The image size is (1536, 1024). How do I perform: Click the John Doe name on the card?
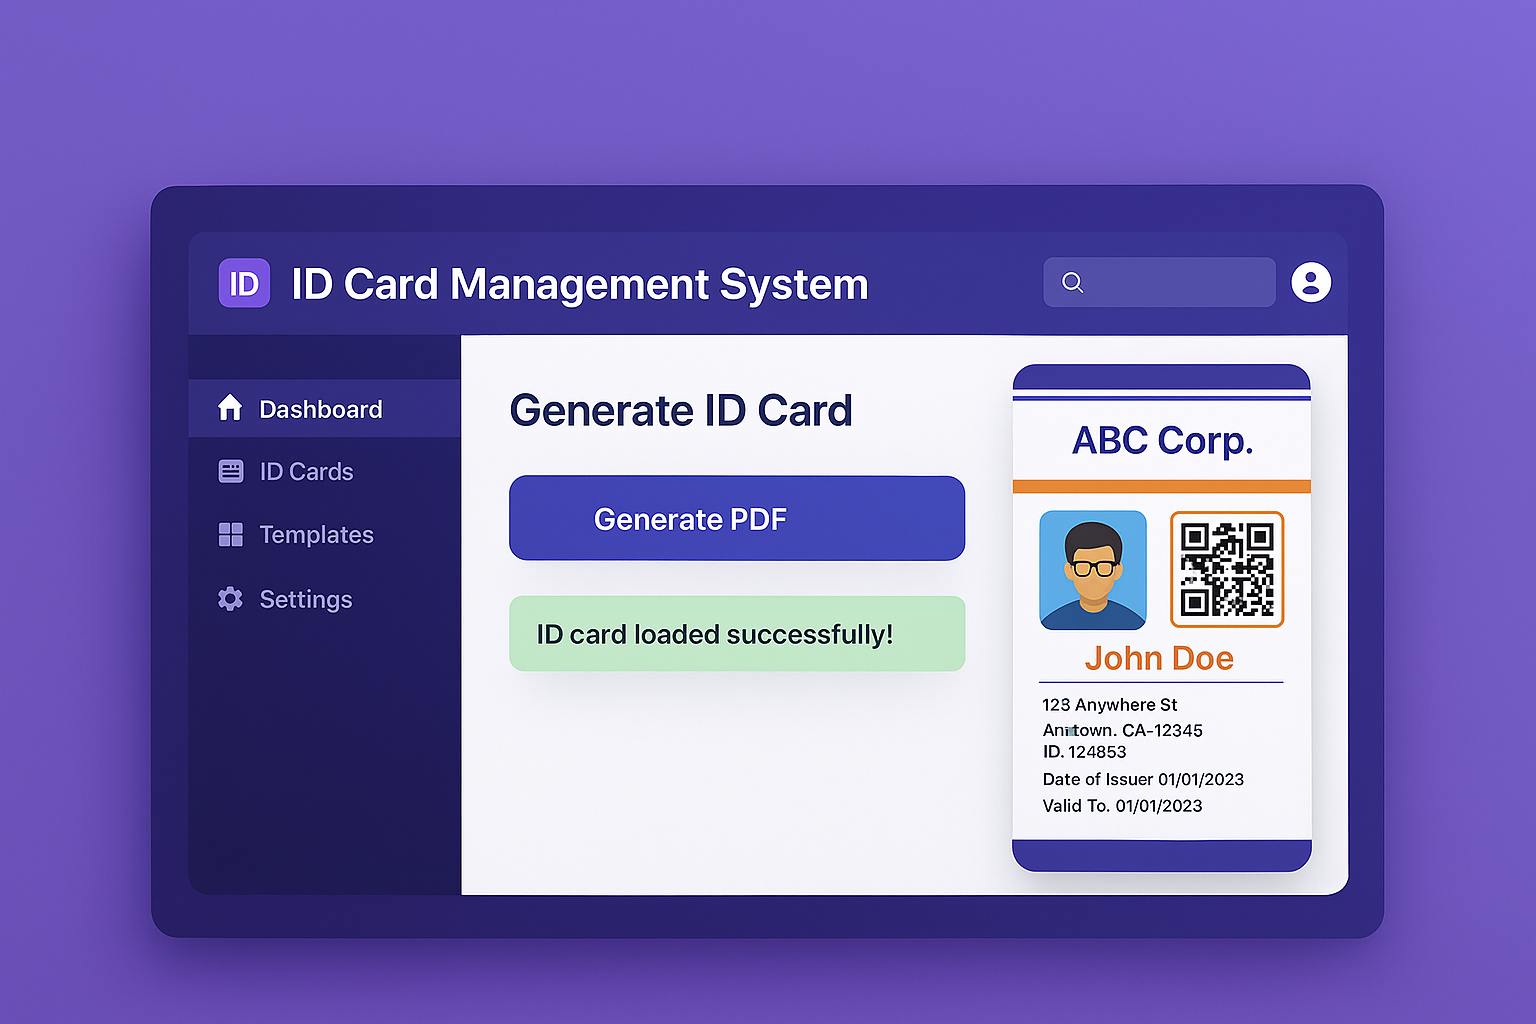tap(1160, 658)
